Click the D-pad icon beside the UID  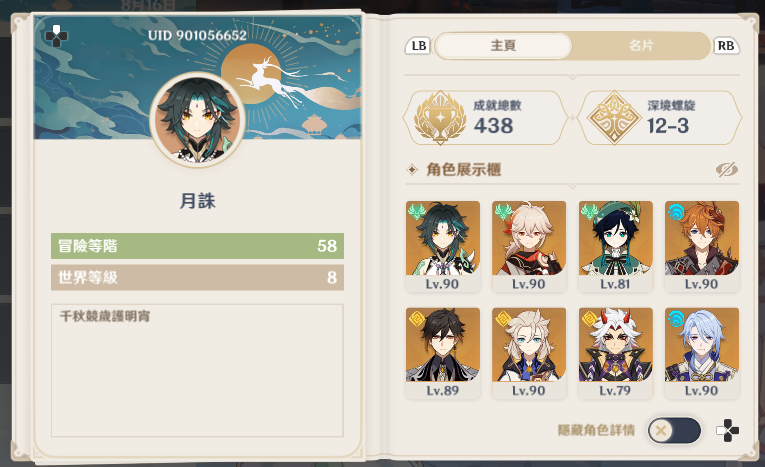point(57,36)
